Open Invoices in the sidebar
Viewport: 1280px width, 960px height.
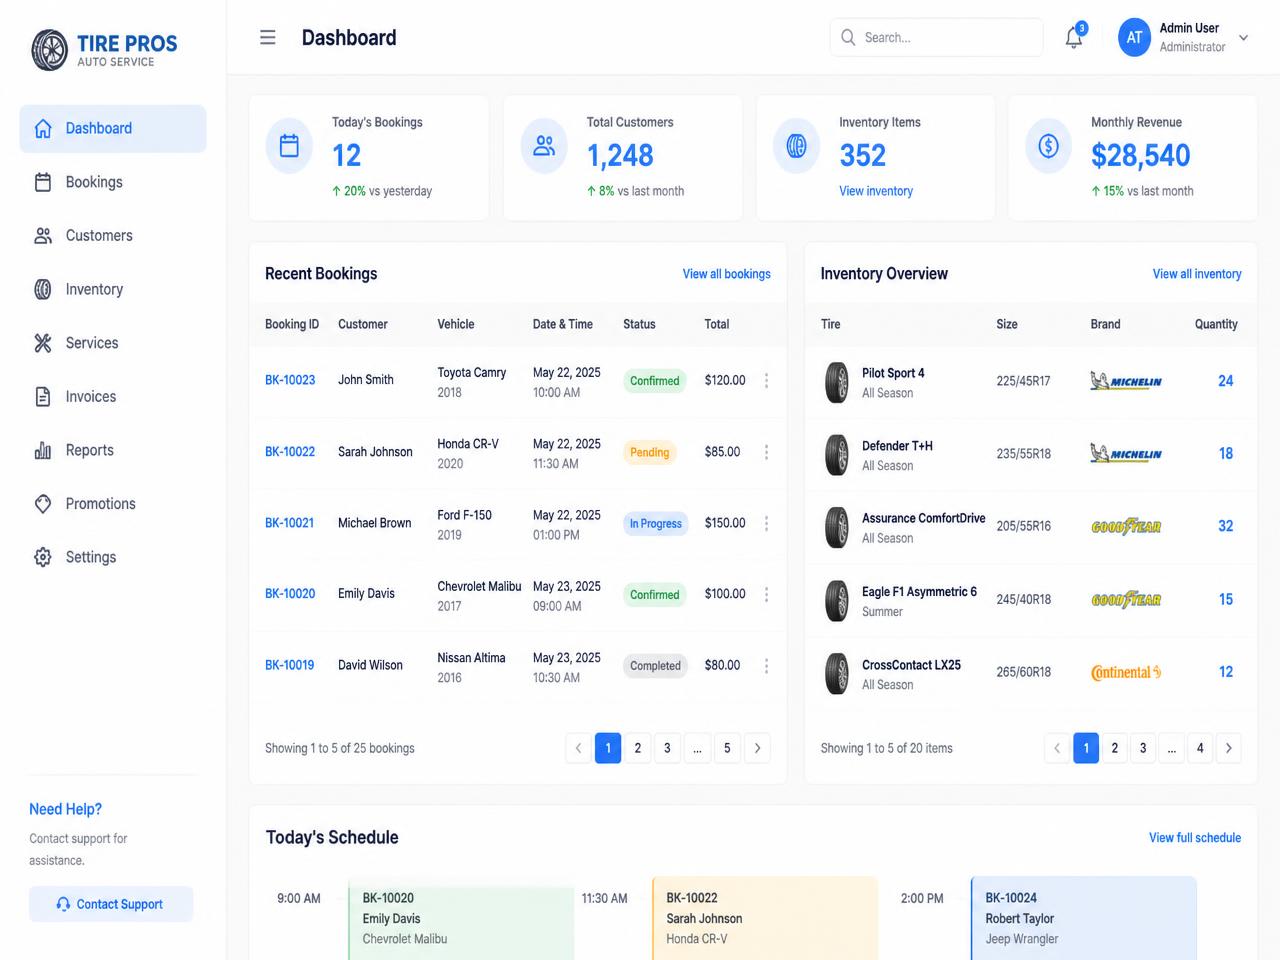[x=113, y=397]
